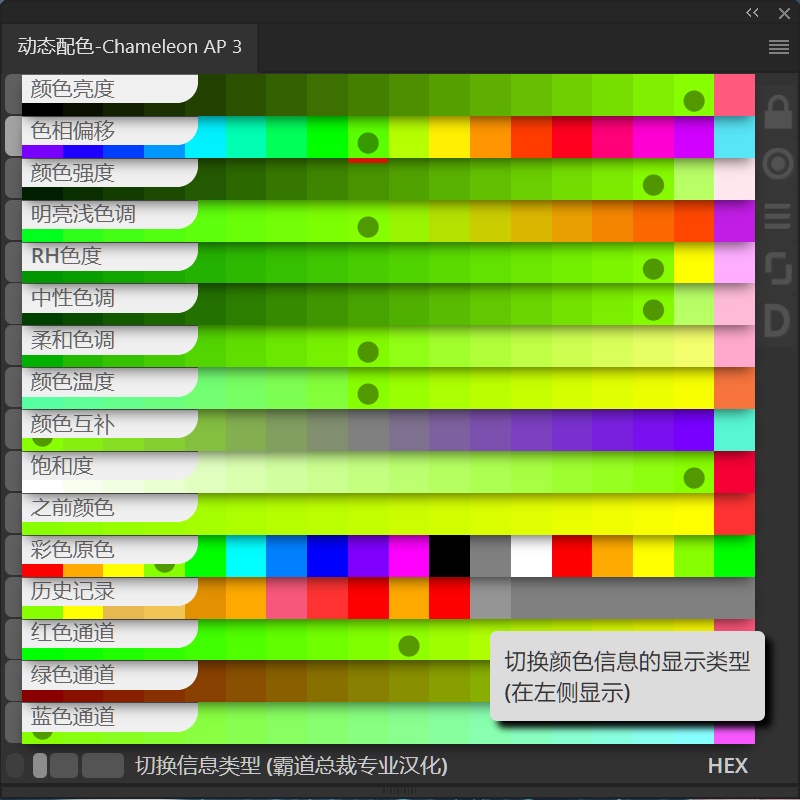Click the three-lines icon in right sidebar
The width and height of the screenshot is (800, 800).
click(x=778, y=216)
